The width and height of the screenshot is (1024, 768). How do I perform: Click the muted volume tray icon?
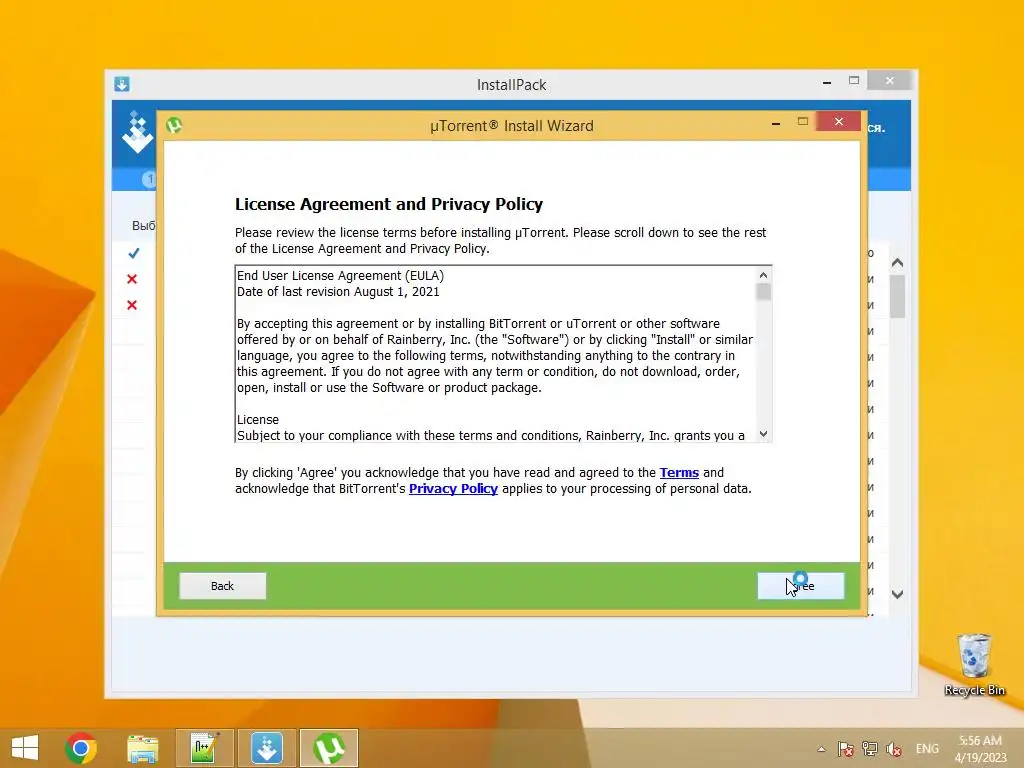[894, 749]
